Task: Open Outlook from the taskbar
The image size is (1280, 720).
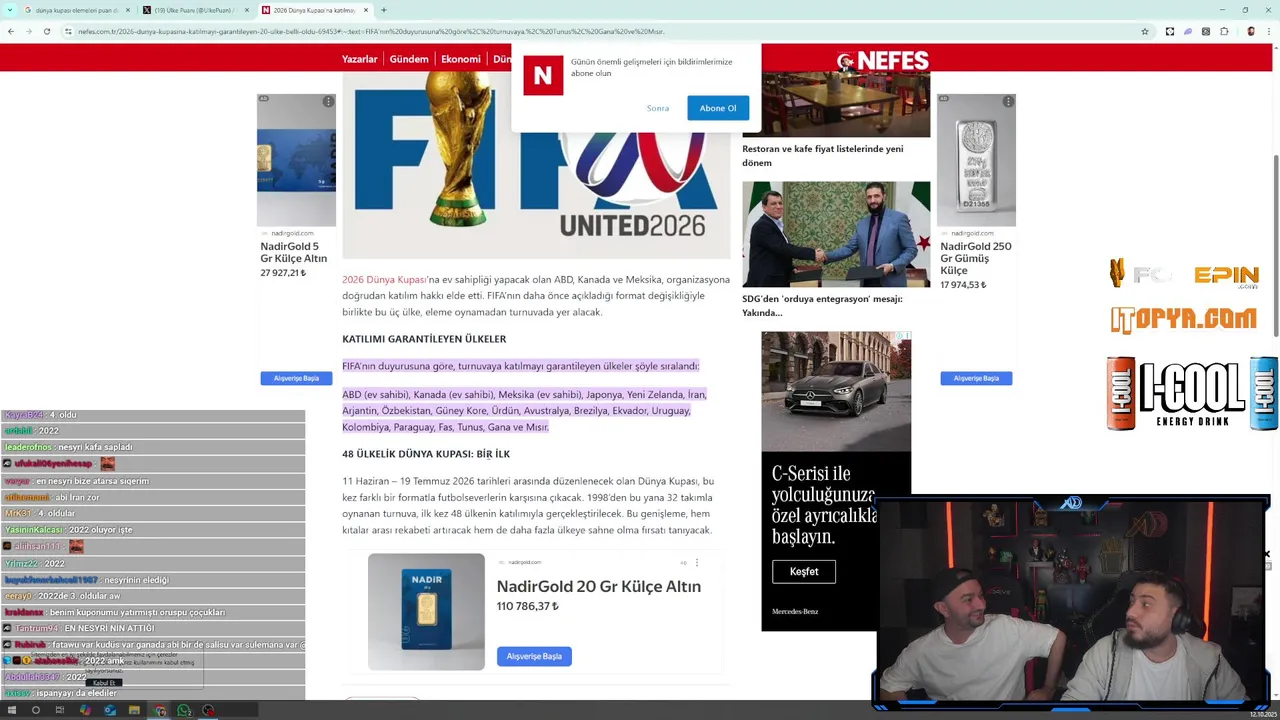Action: coord(110,710)
